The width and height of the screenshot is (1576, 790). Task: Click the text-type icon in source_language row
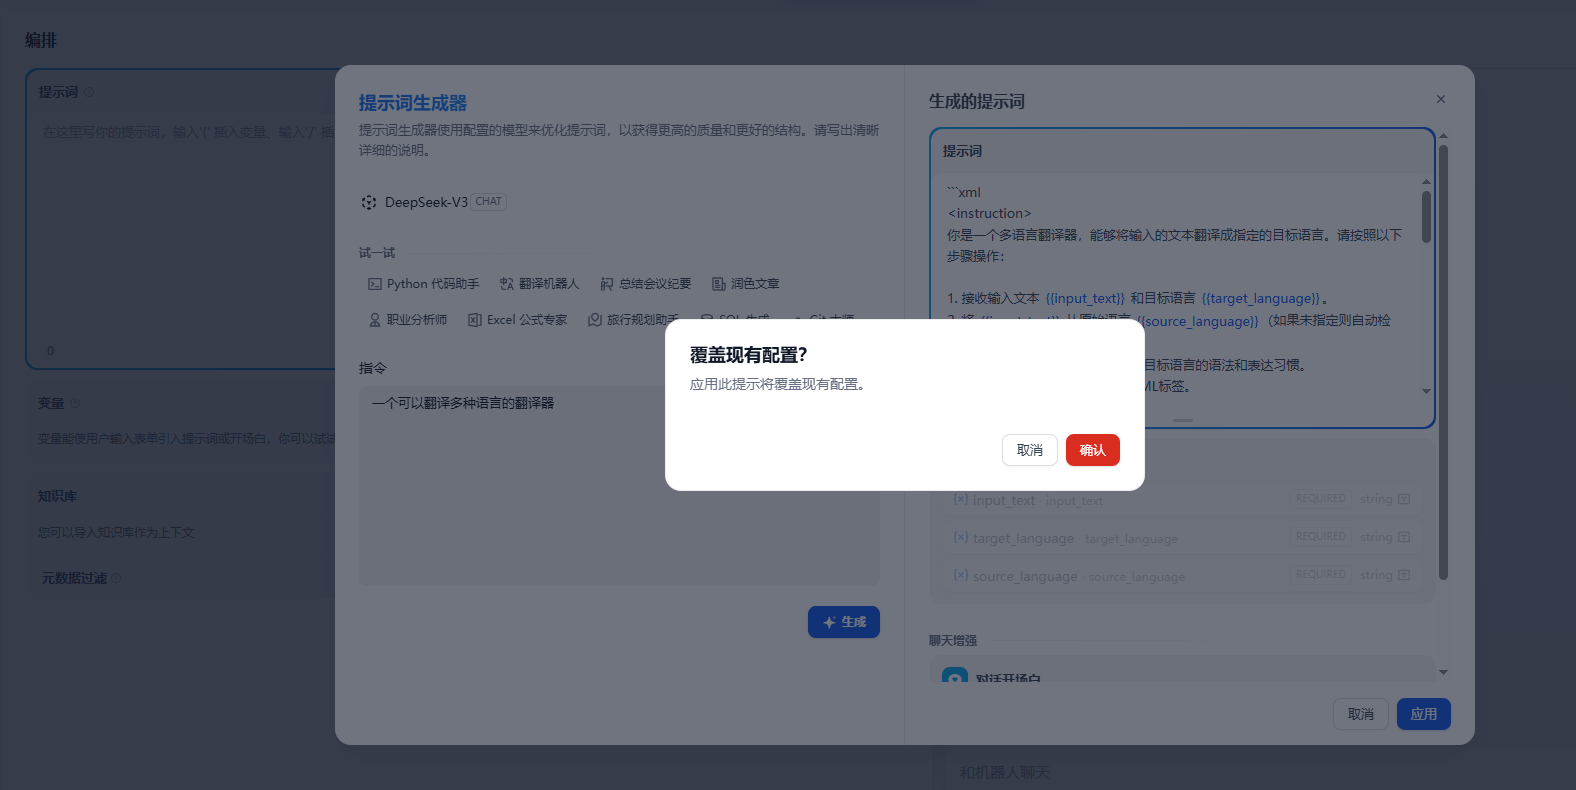point(1404,575)
